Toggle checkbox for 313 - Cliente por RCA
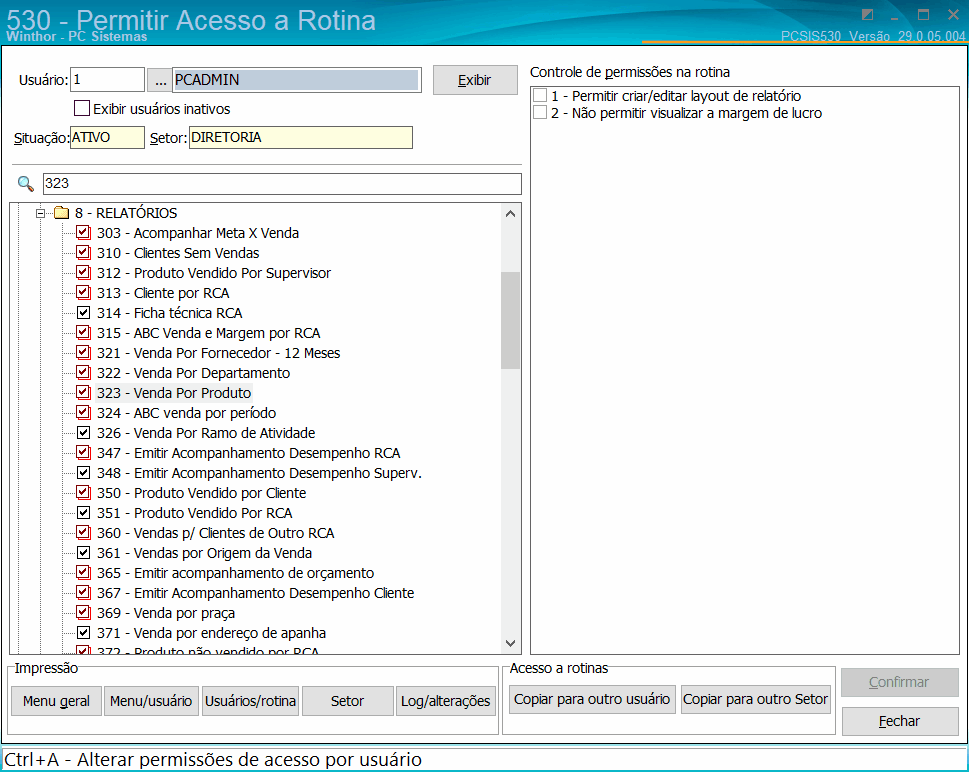969x772 pixels. coord(83,293)
